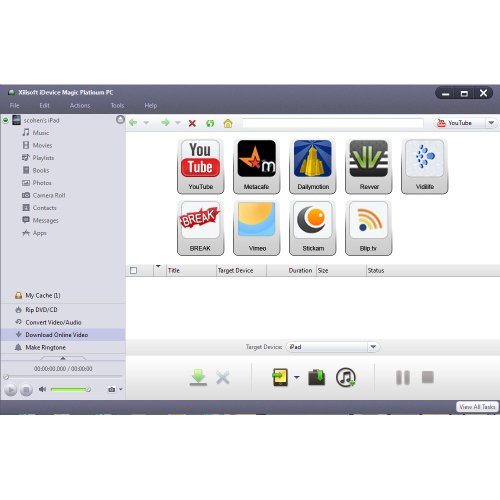Select Convert Video/Audio in the sidebar
This screenshot has width=500, height=500.
63,322
